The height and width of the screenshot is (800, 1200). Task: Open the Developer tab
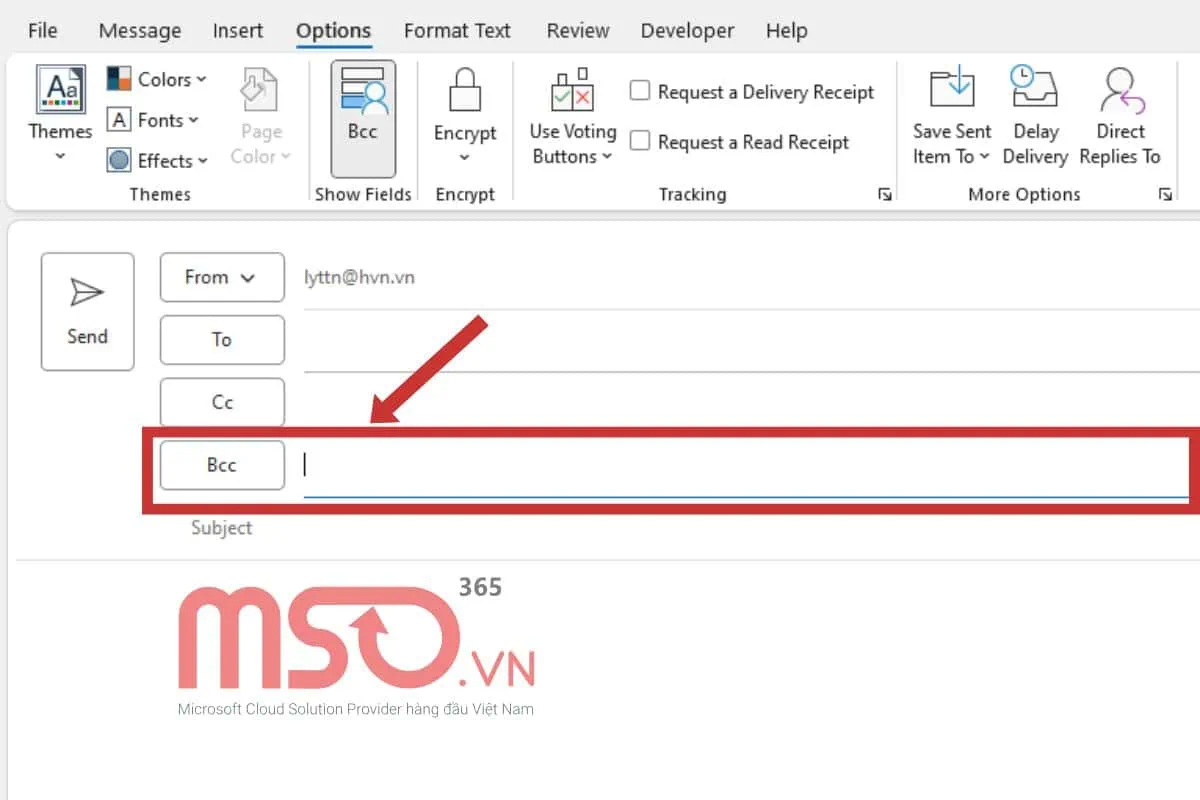pyautogui.click(x=686, y=30)
